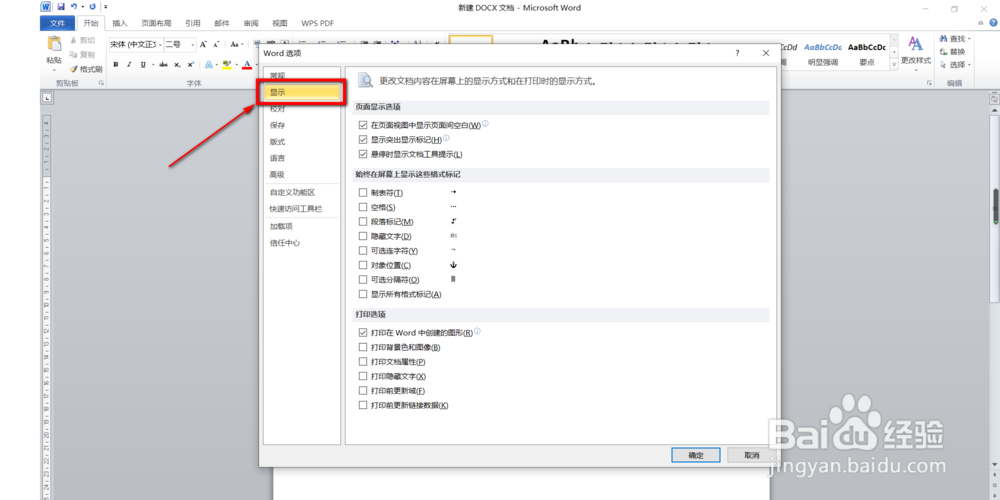1000x500 pixels.
Task: Toggle 显示突出显示标记 checkbox
Action: [x=363, y=140]
